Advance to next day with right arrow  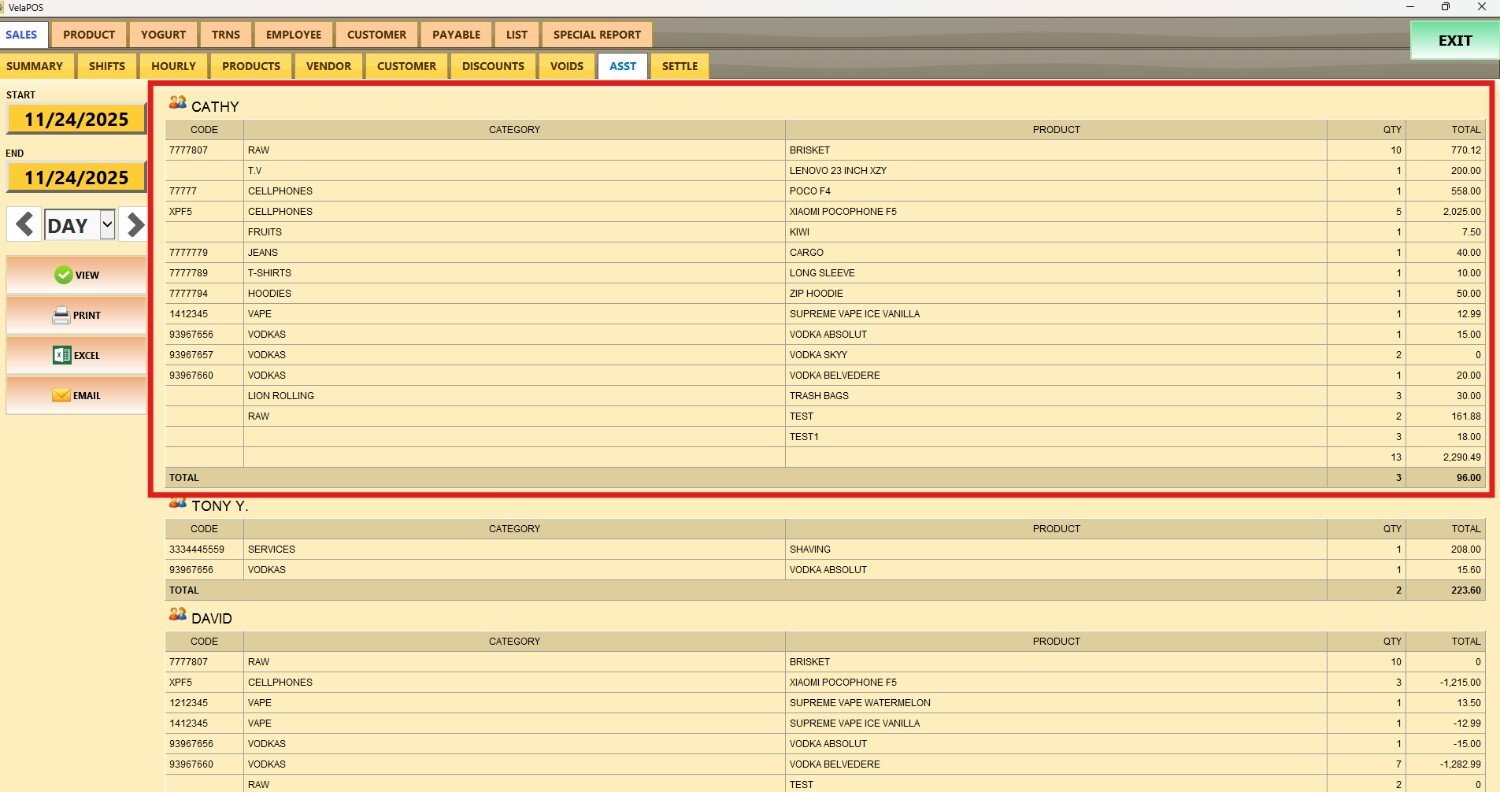click(x=133, y=225)
